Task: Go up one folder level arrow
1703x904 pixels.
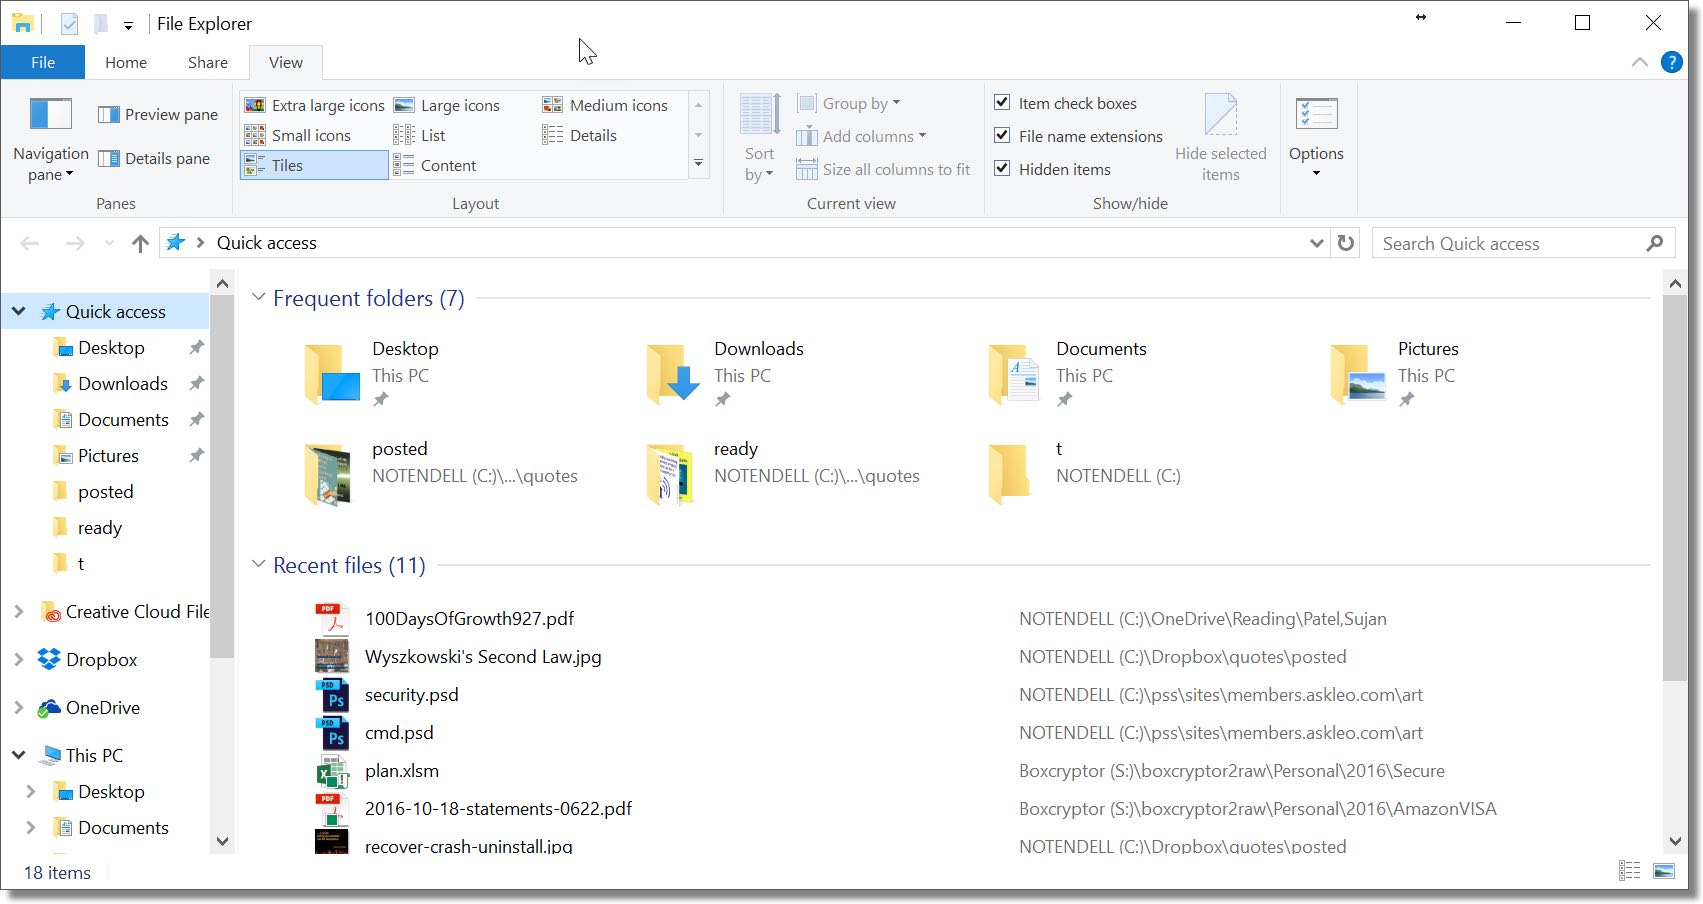Action: click(140, 243)
